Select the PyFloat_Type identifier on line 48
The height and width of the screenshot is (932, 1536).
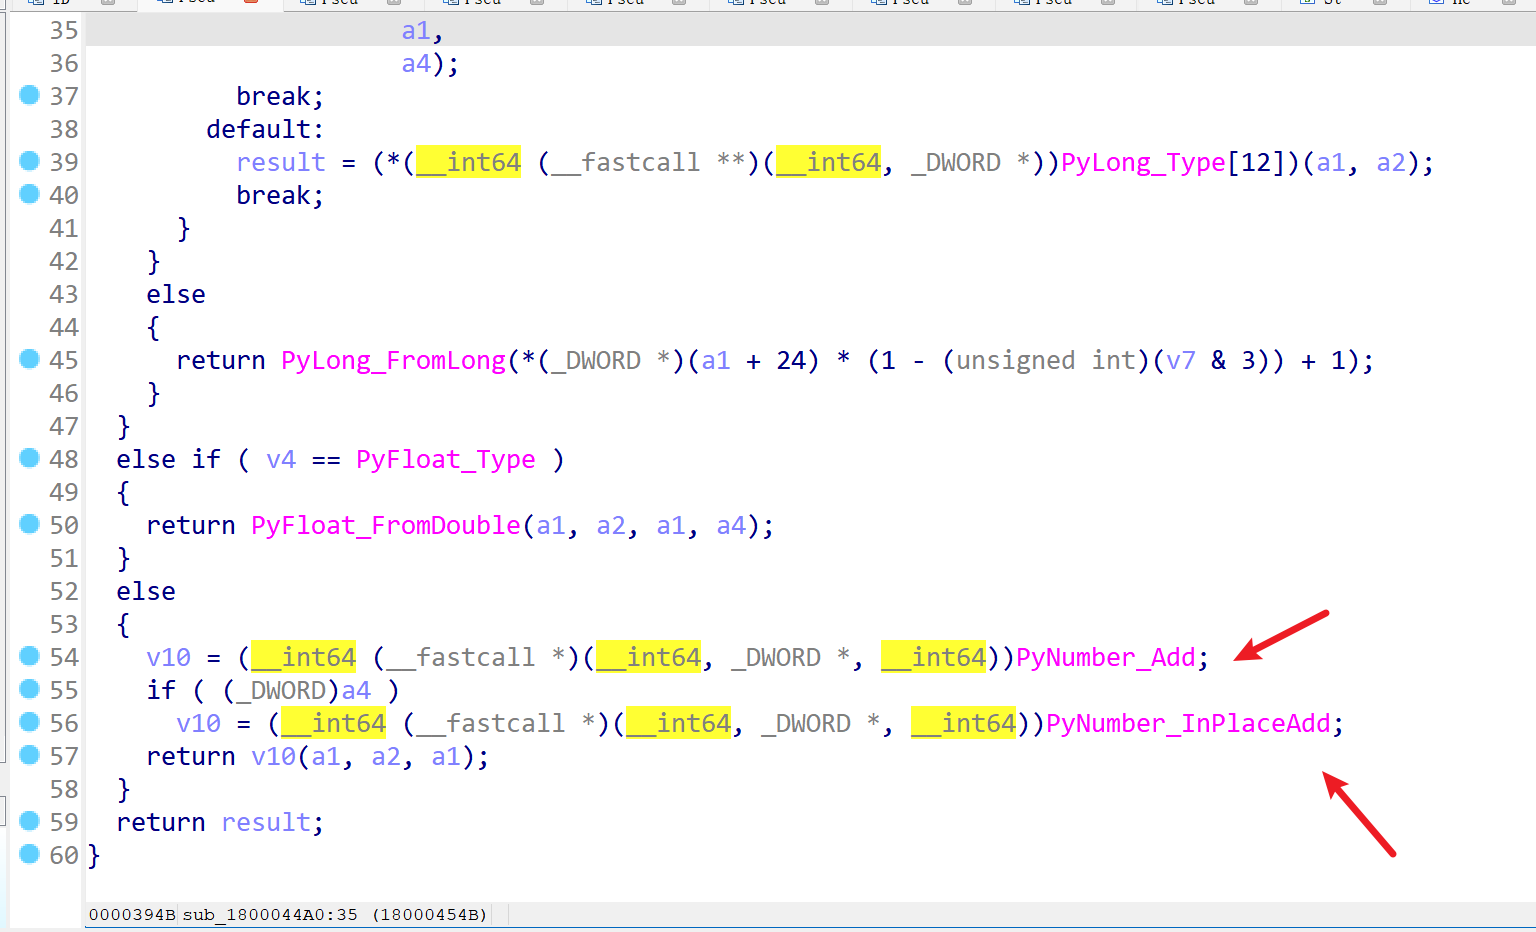pyautogui.click(x=446, y=459)
